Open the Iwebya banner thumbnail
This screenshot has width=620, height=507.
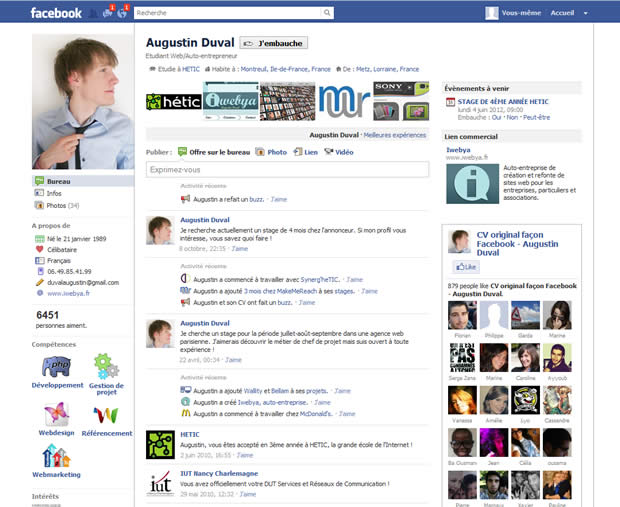click(231, 101)
